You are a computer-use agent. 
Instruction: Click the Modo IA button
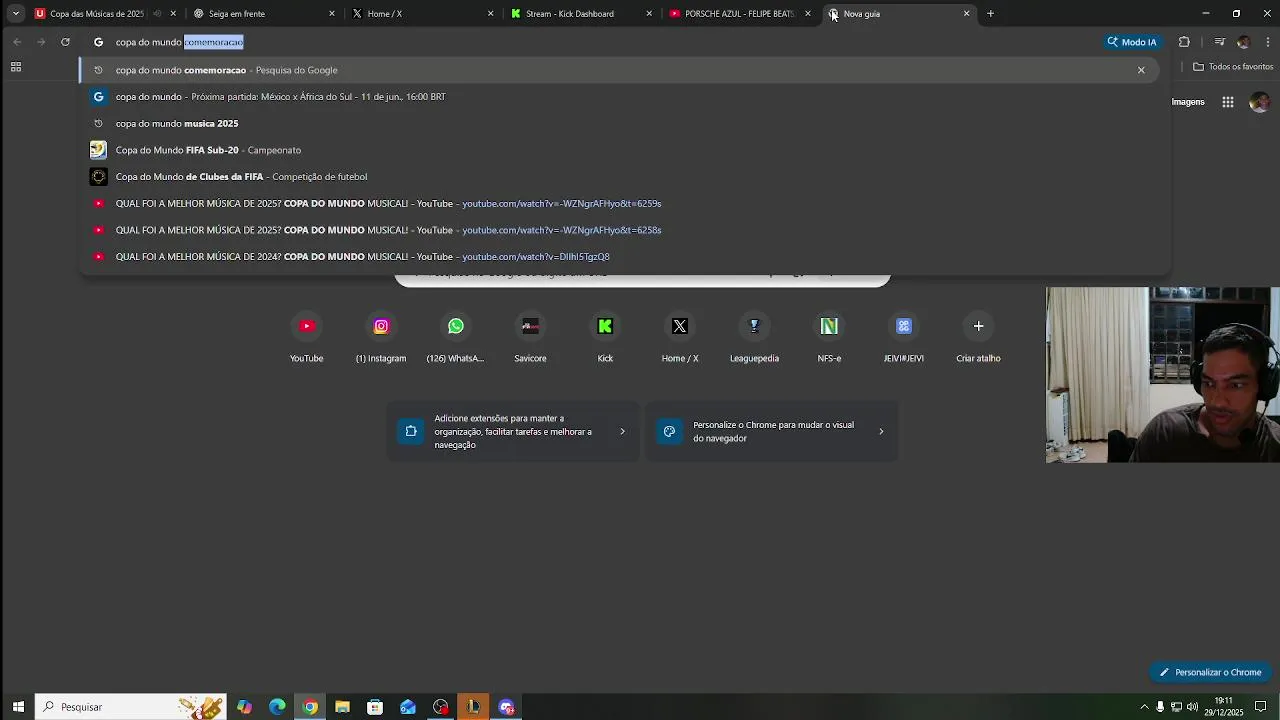click(1132, 42)
